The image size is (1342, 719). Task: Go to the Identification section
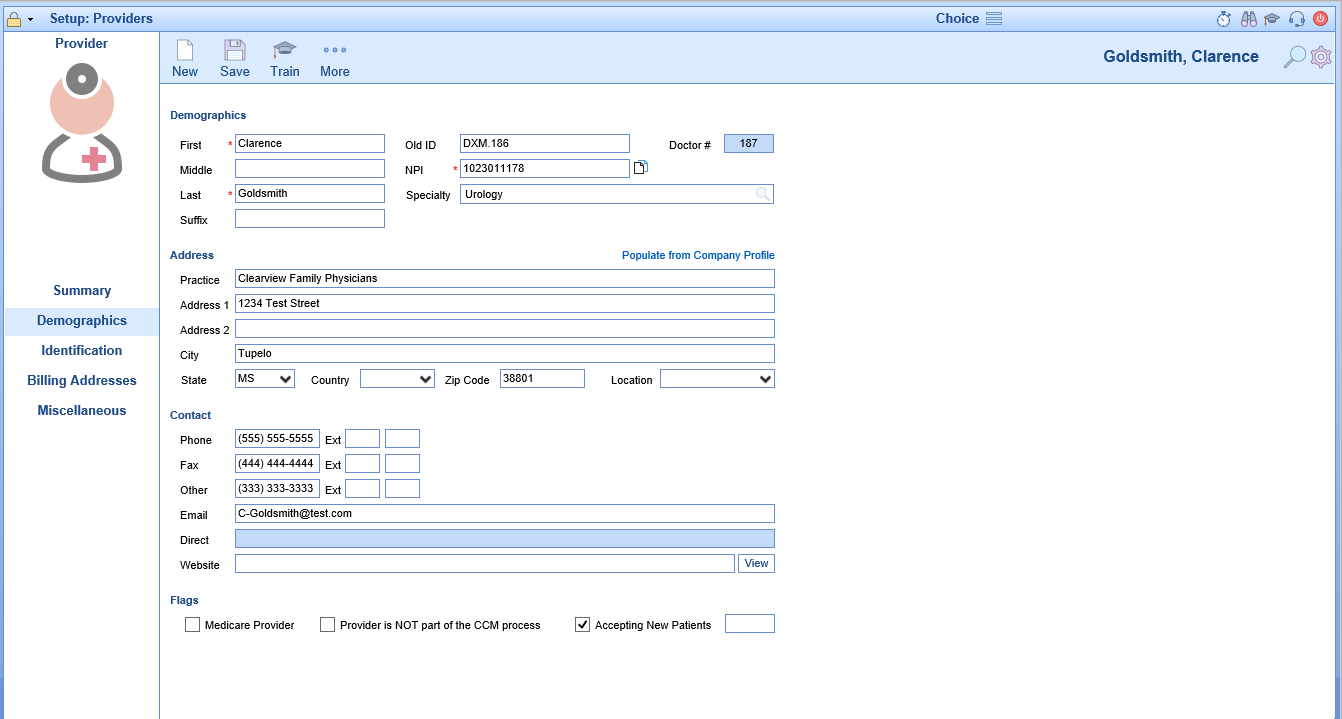pos(82,351)
